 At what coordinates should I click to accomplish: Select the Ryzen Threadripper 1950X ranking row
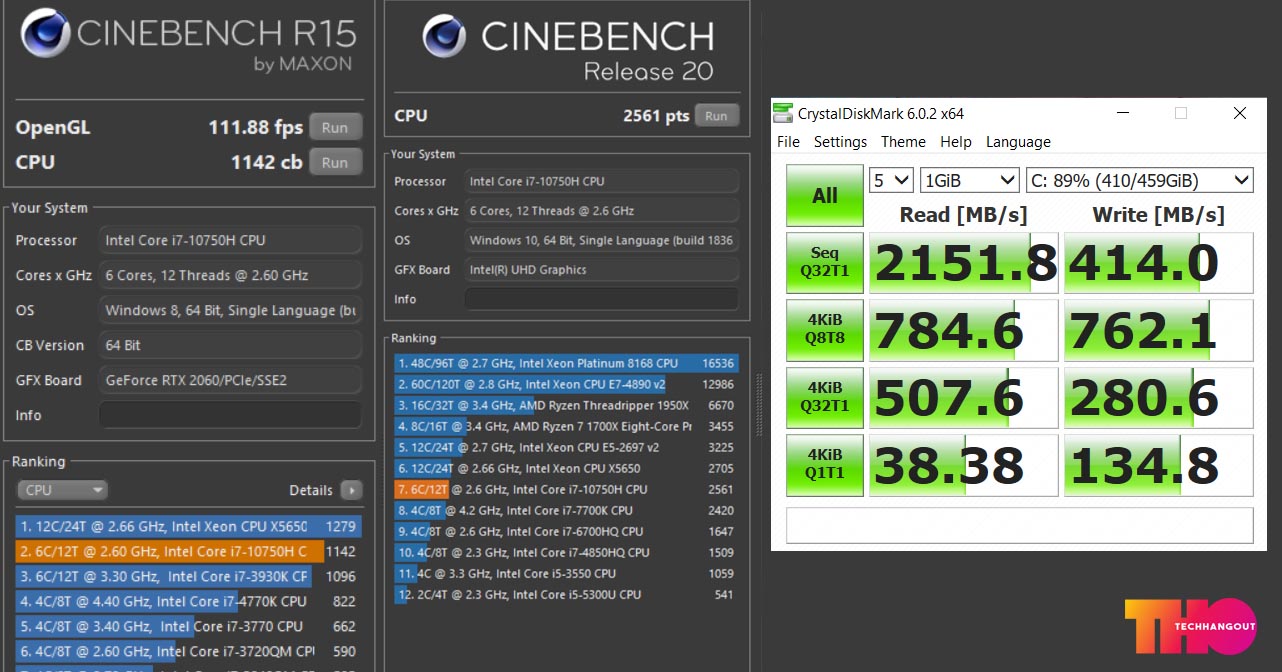(x=566, y=405)
